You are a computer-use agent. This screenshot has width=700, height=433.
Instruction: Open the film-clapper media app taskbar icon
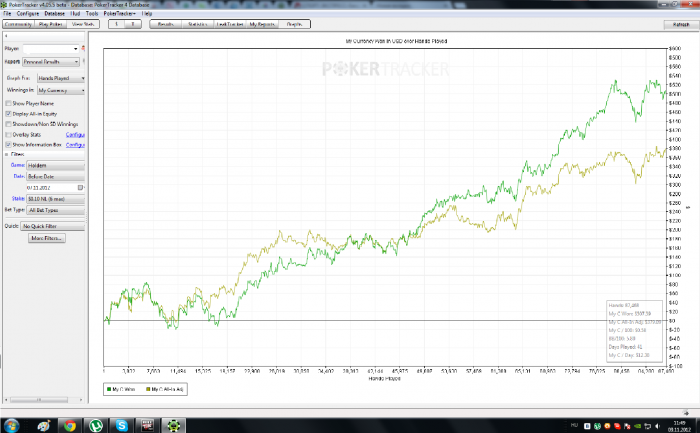(x=147, y=425)
